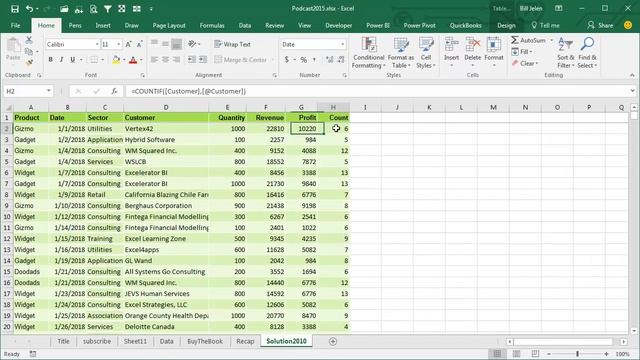
Task: Expand the formula bar
Action: (x=633, y=91)
